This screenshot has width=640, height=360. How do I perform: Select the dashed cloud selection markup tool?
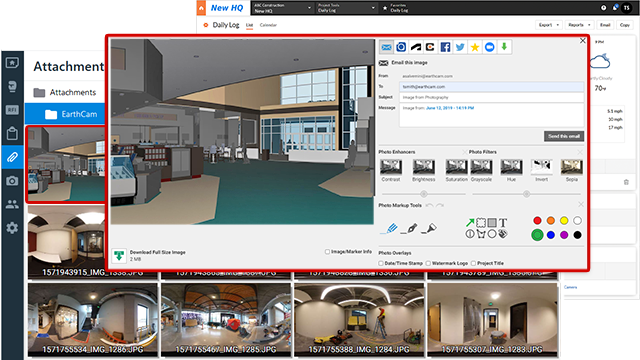[481, 222]
